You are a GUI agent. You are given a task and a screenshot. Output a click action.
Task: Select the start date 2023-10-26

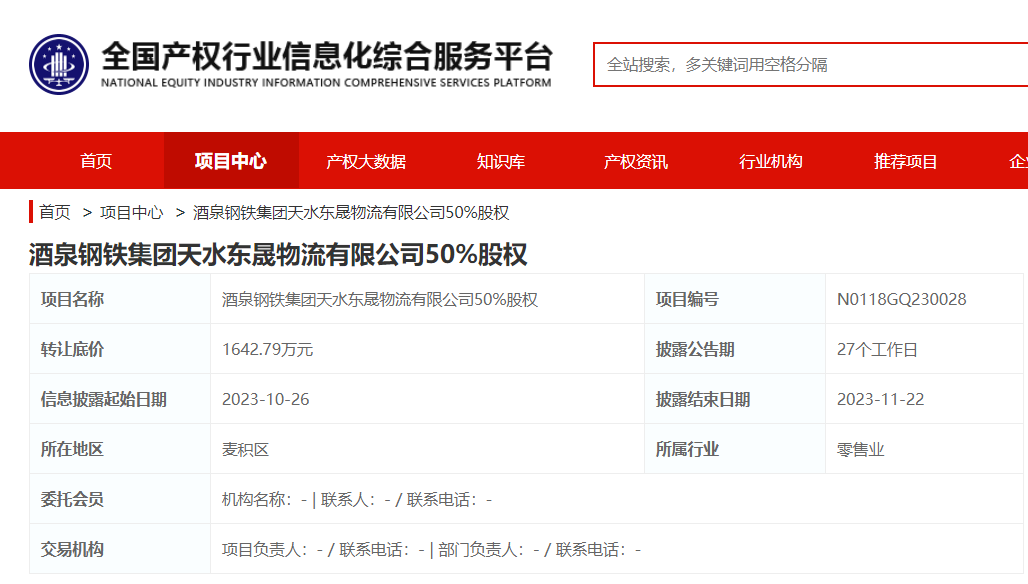click(x=266, y=399)
